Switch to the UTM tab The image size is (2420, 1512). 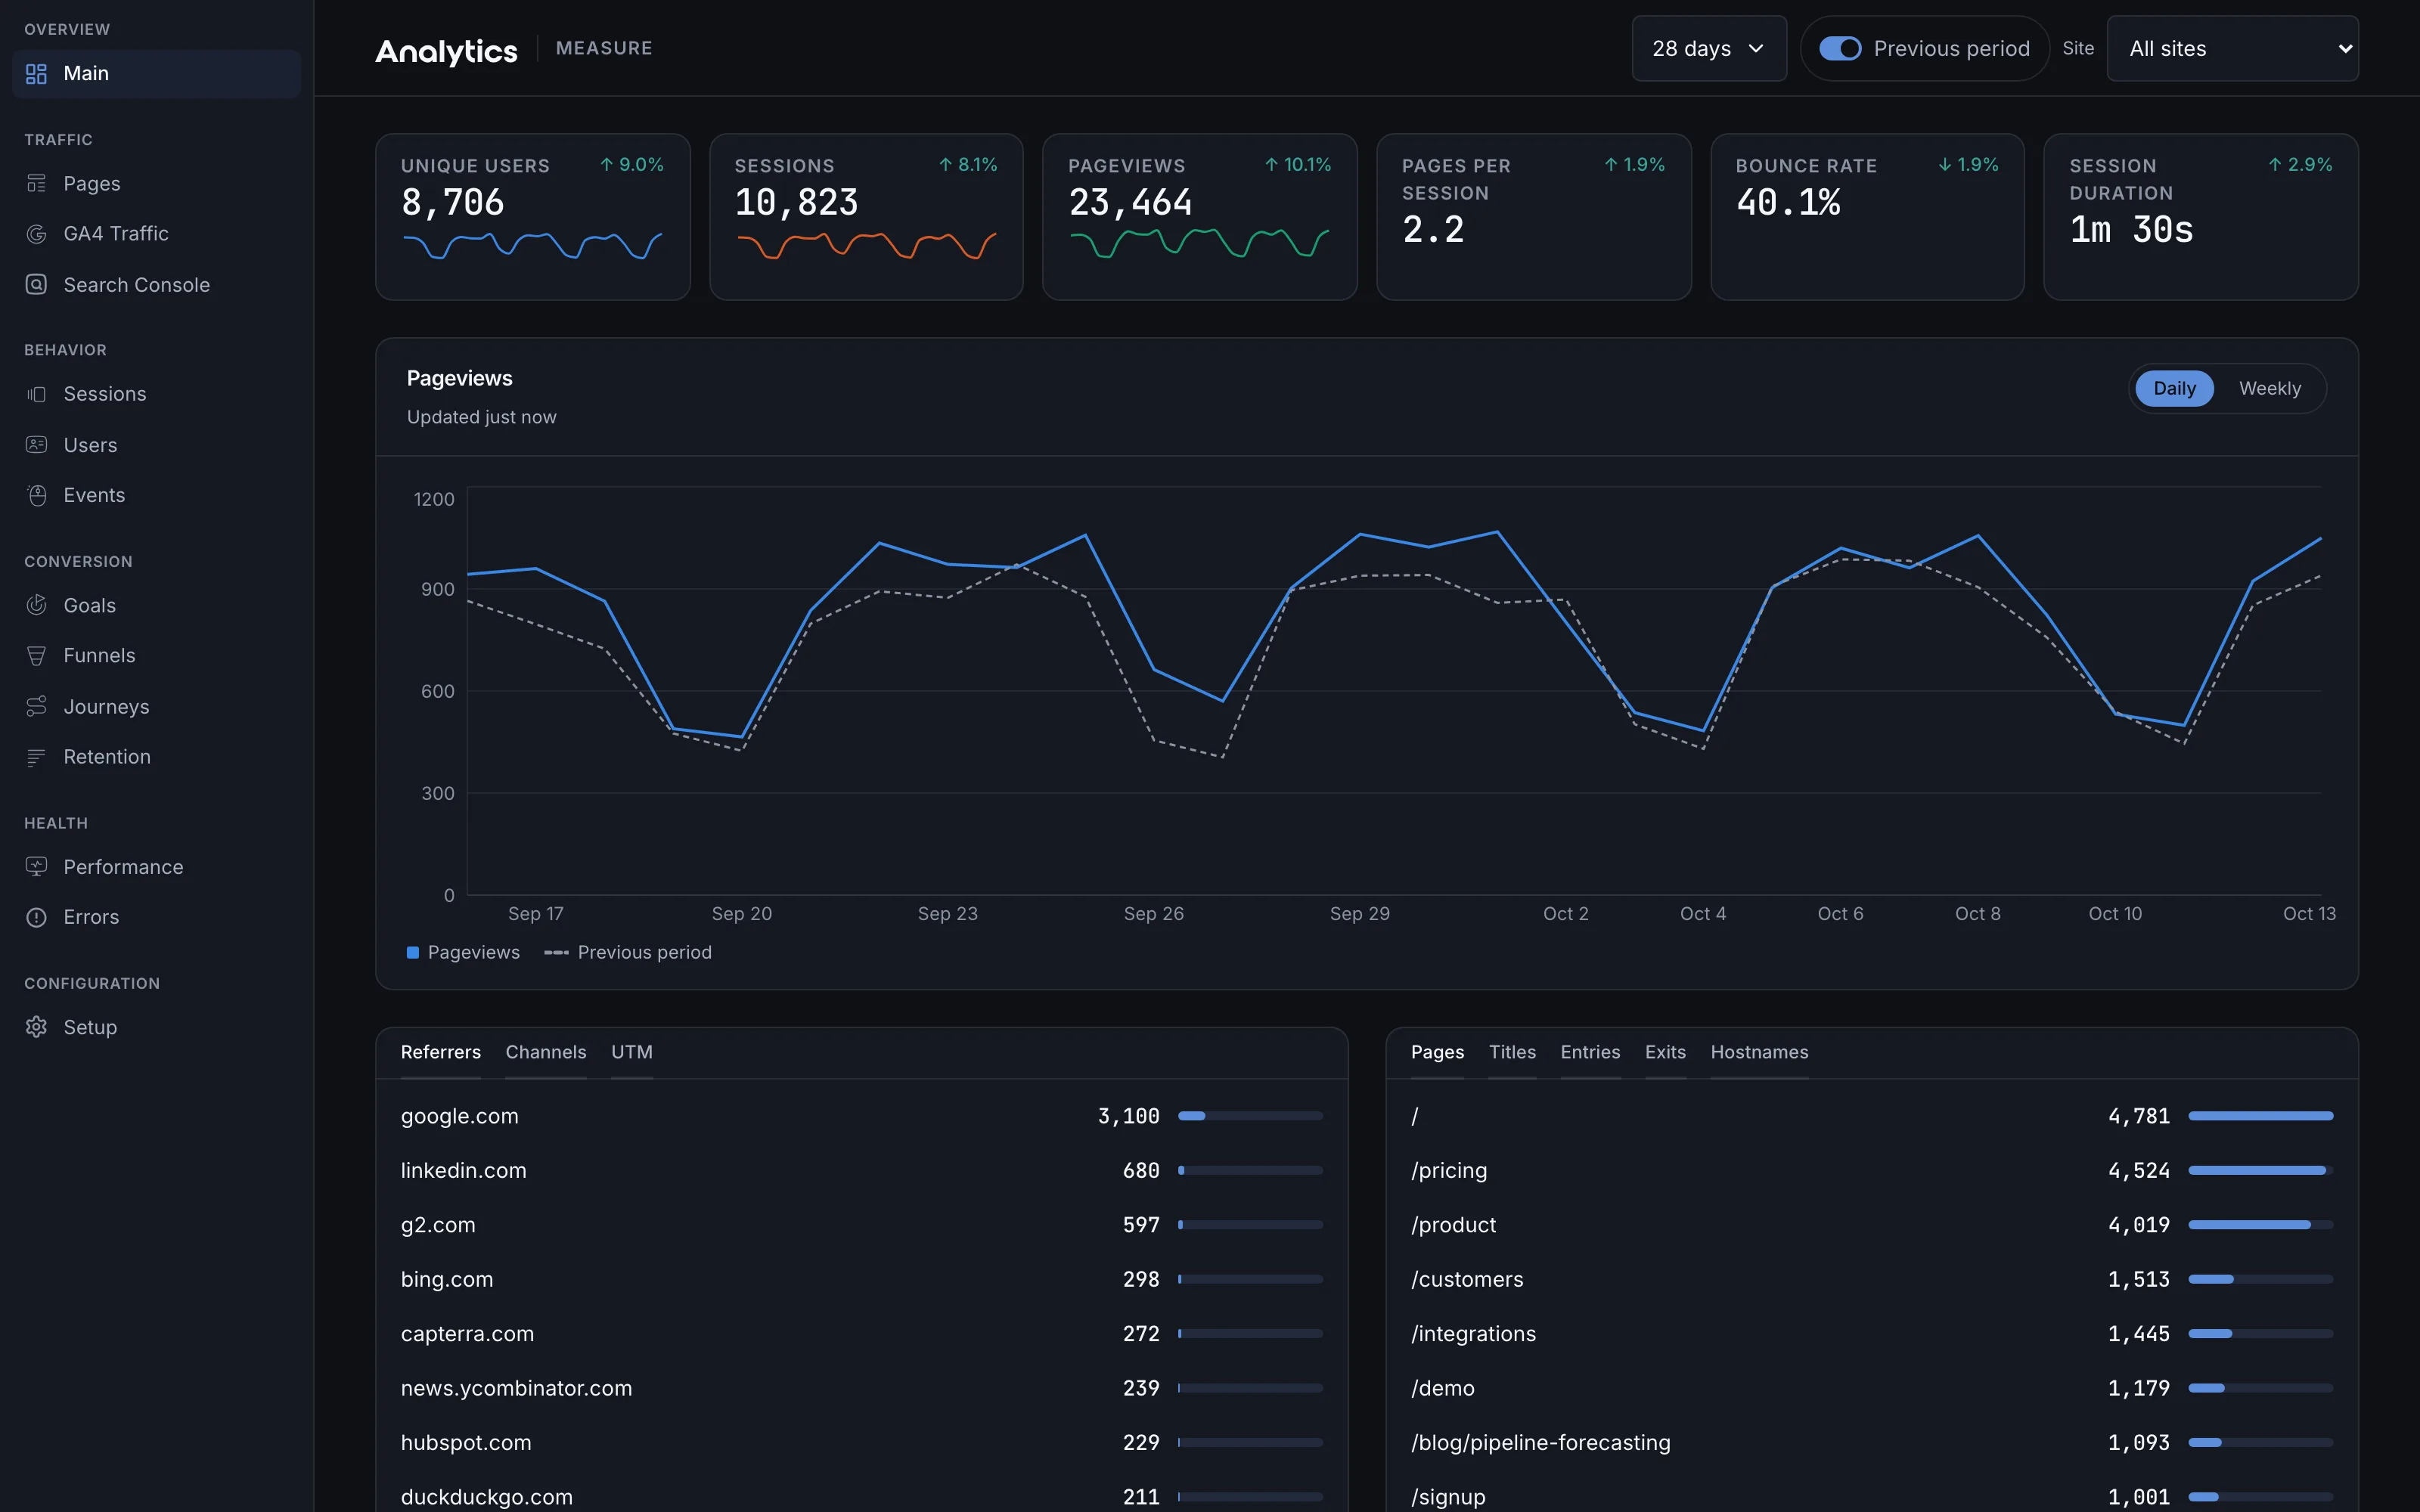pyautogui.click(x=632, y=1053)
